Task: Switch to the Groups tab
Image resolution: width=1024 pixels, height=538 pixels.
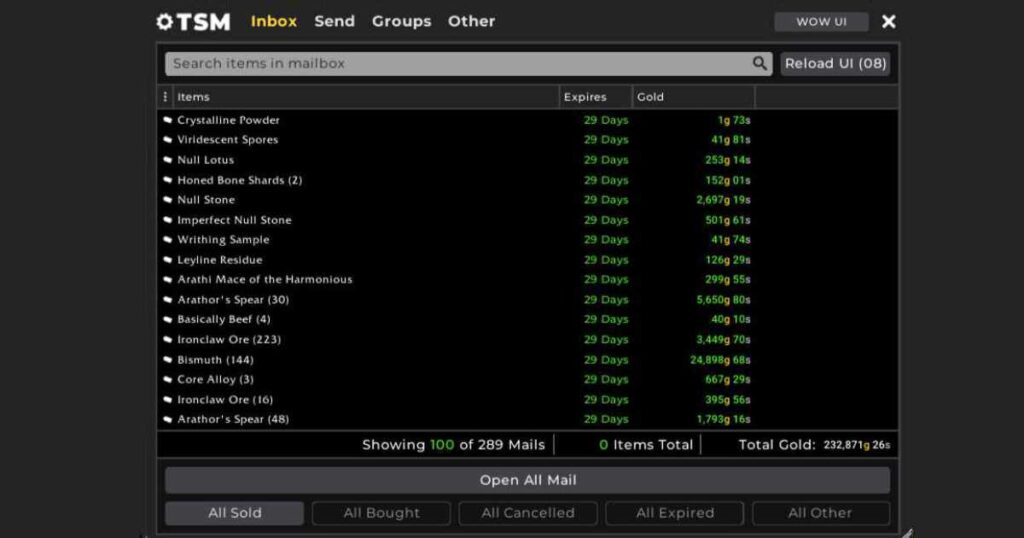Action: pyautogui.click(x=401, y=21)
